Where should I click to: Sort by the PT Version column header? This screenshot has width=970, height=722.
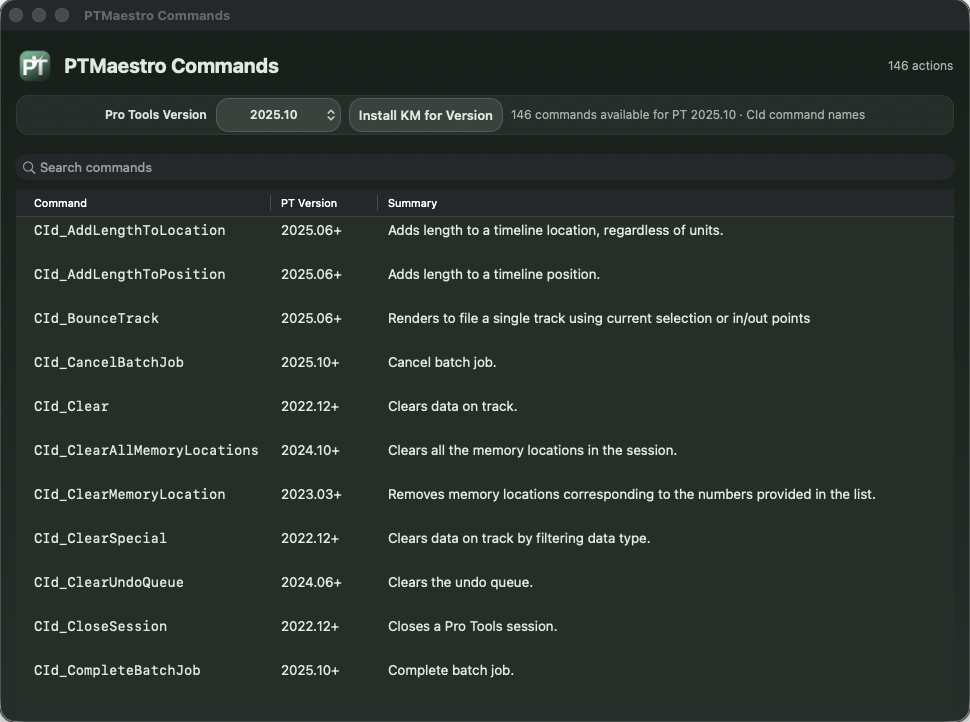pos(309,203)
